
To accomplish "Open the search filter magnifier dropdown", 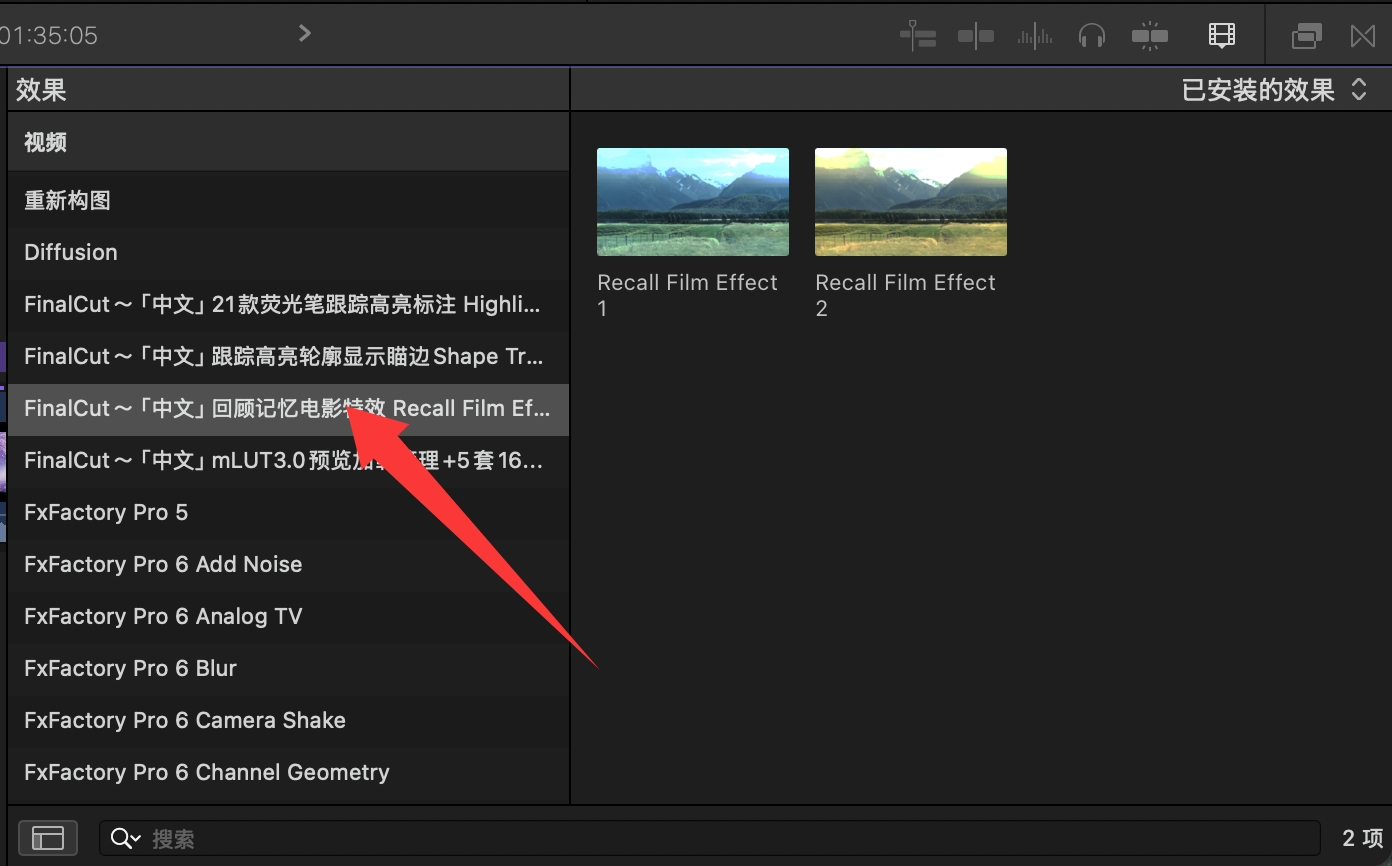I will (126, 838).
